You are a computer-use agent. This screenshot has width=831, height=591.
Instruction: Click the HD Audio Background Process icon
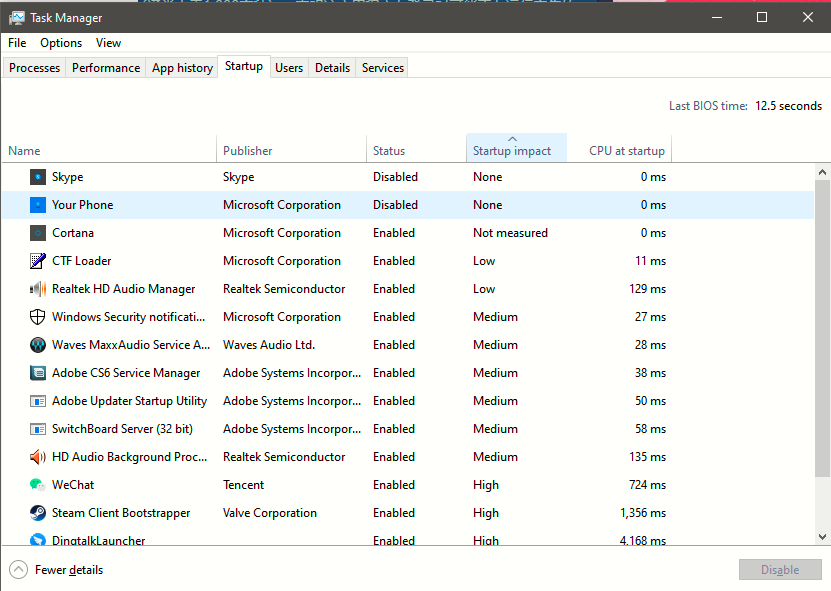[x=38, y=457]
